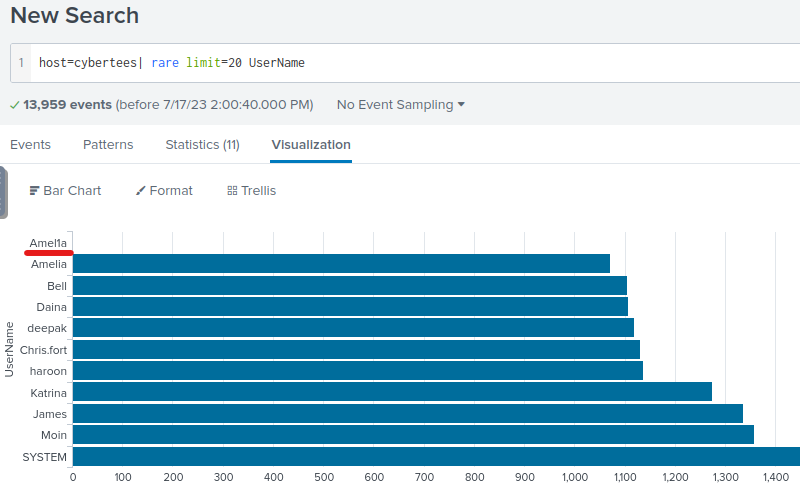Select the Chris.fort bar

(356, 350)
